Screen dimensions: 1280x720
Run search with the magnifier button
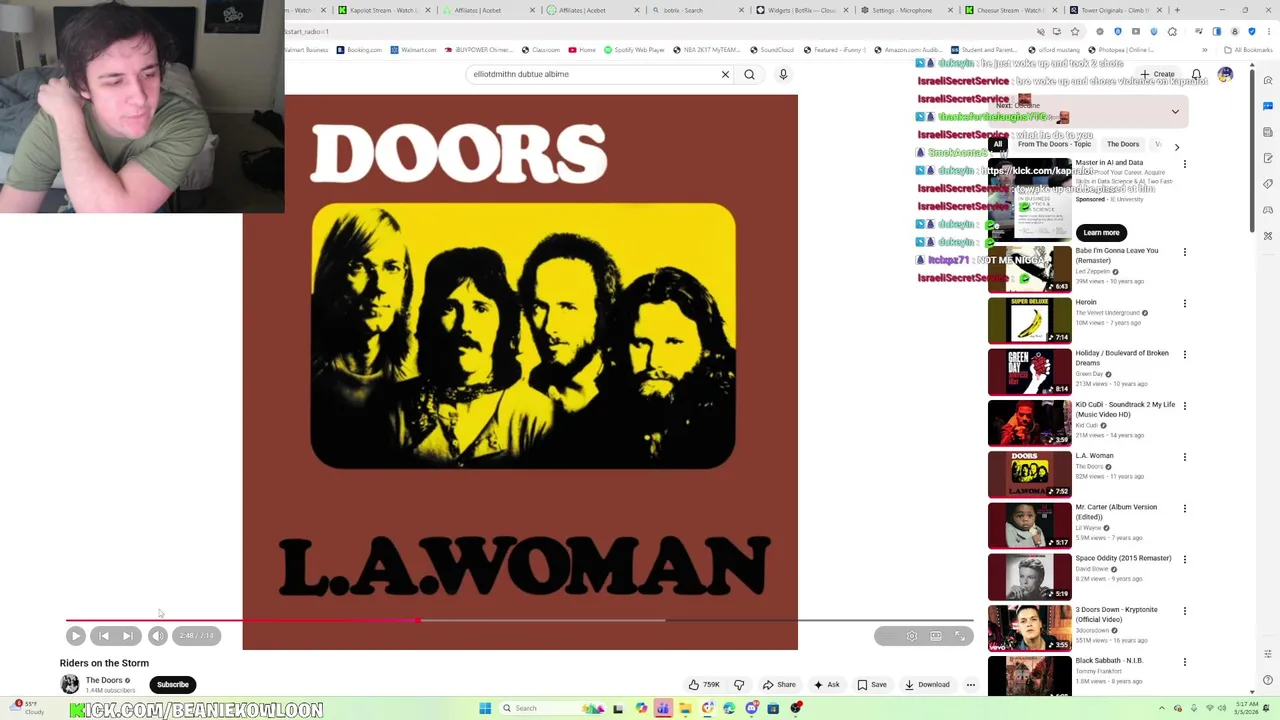pyautogui.click(x=749, y=74)
